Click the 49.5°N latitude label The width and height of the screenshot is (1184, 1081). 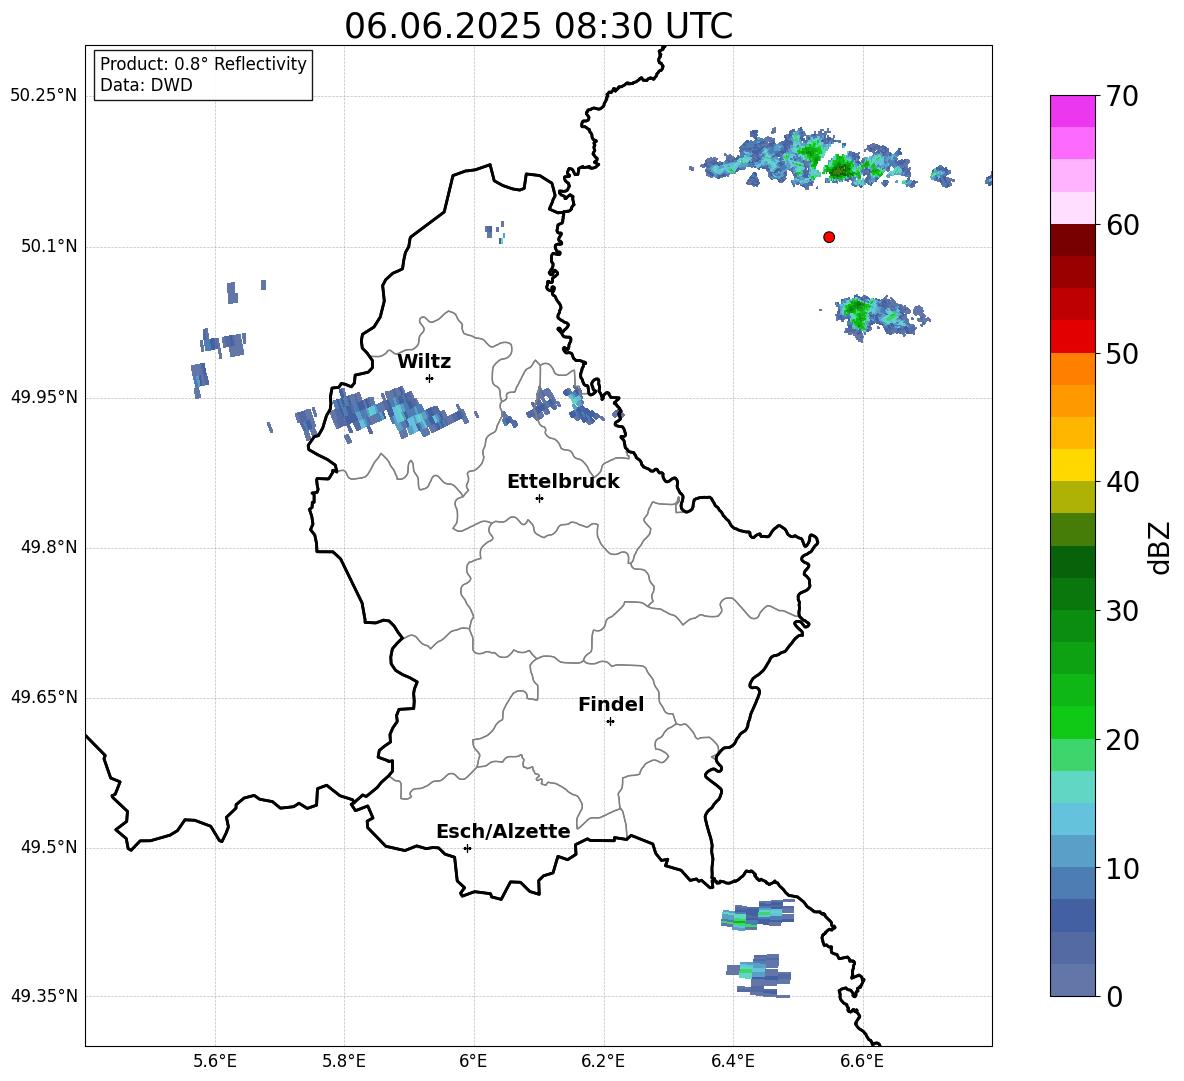point(49,847)
